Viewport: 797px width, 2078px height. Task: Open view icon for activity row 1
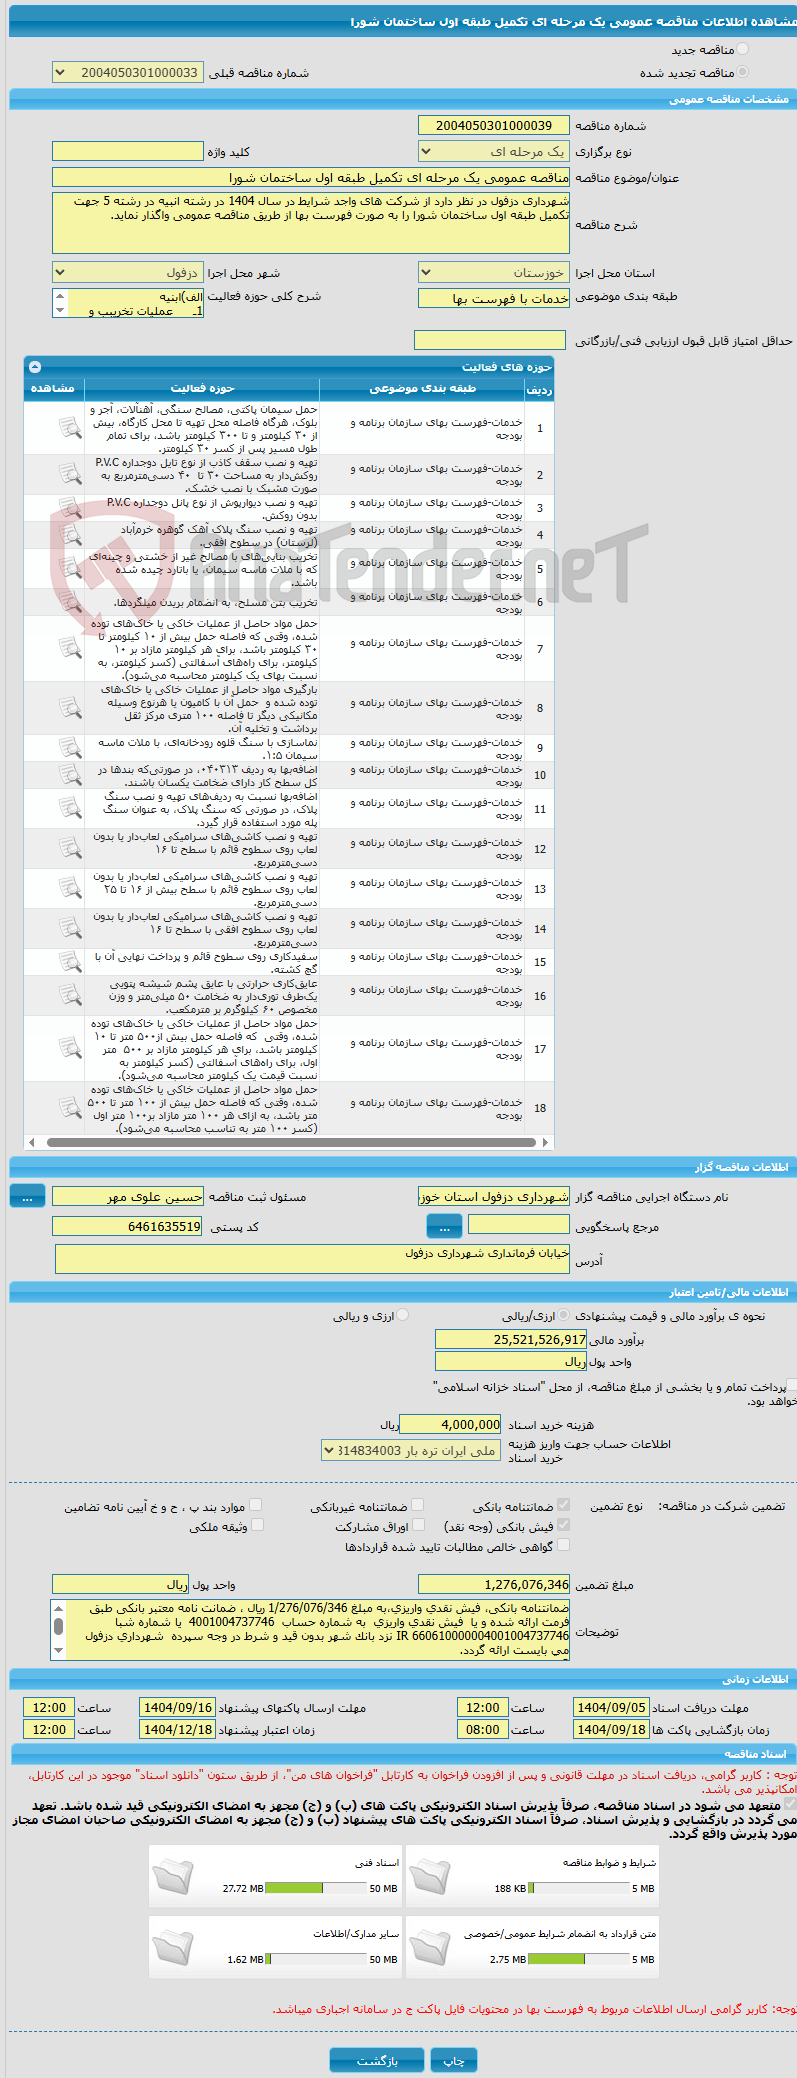(x=69, y=428)
